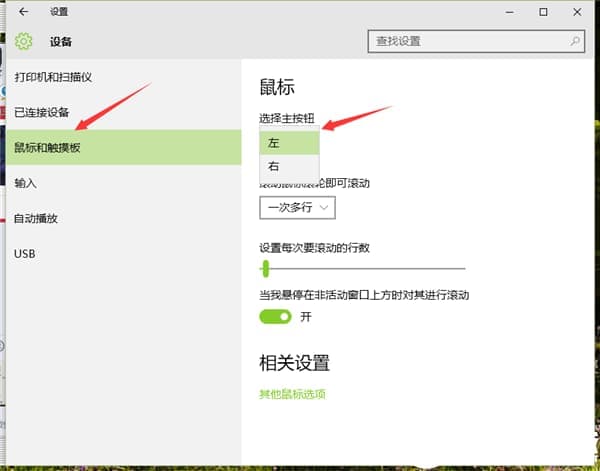Choose 右 as primary button
600x471 pixels.
(x=289, y=166)
